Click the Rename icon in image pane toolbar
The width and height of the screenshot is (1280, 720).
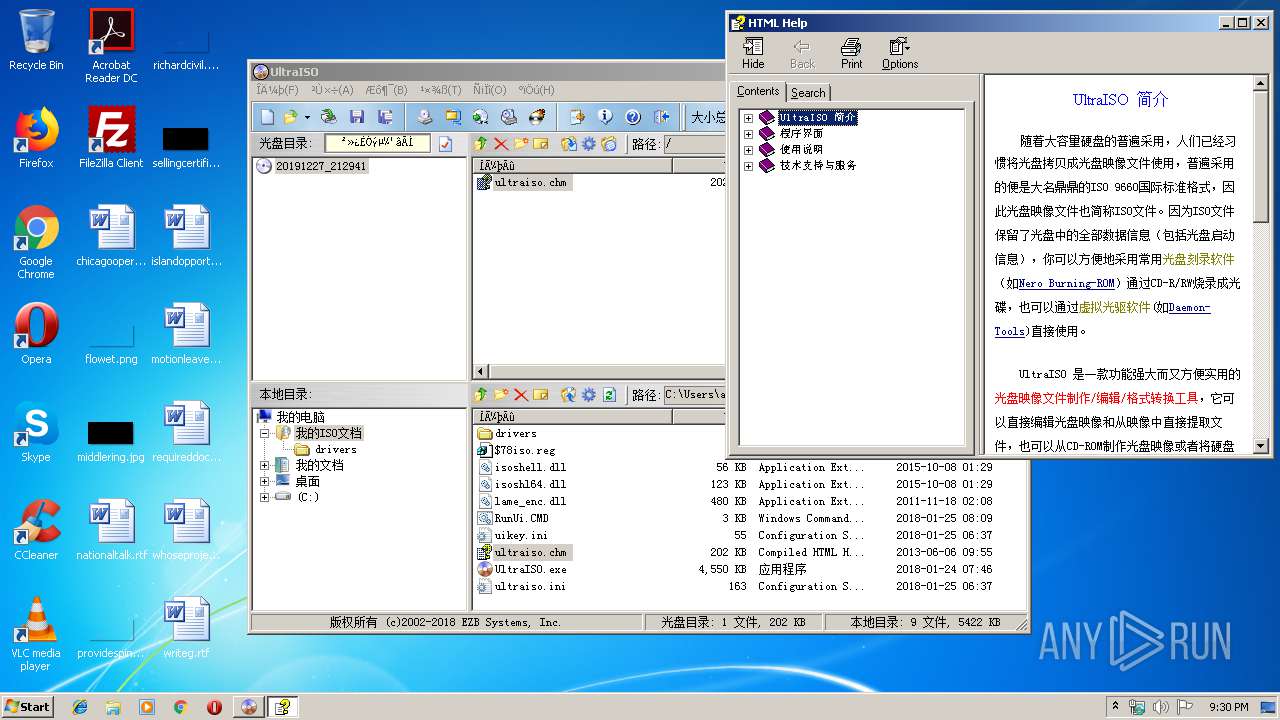click(540, 144)
